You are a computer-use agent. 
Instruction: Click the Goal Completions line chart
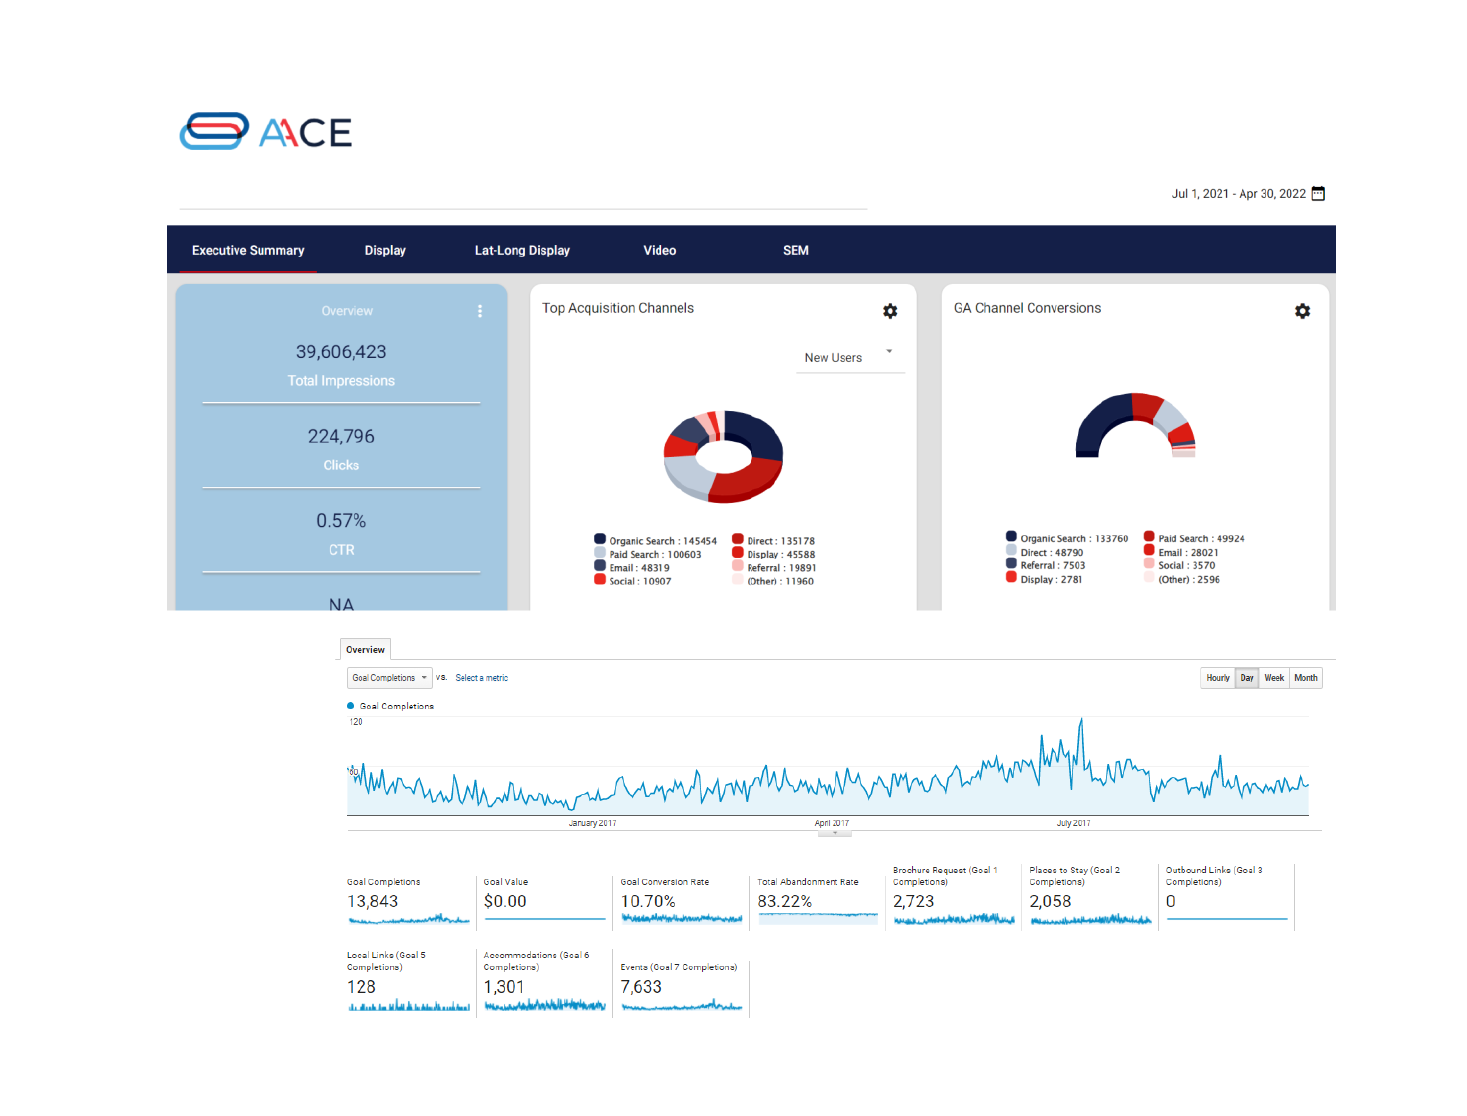click(x=828, y=767)
